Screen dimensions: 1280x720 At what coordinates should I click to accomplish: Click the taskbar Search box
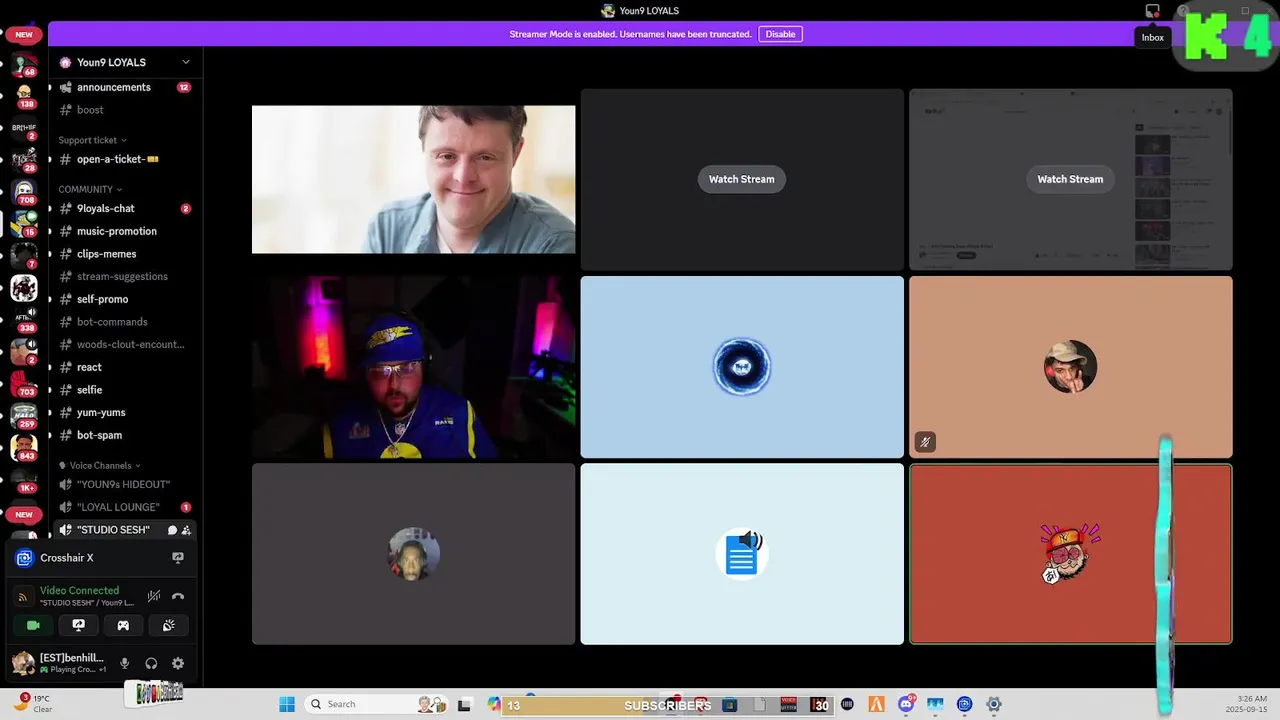(376, 704)
